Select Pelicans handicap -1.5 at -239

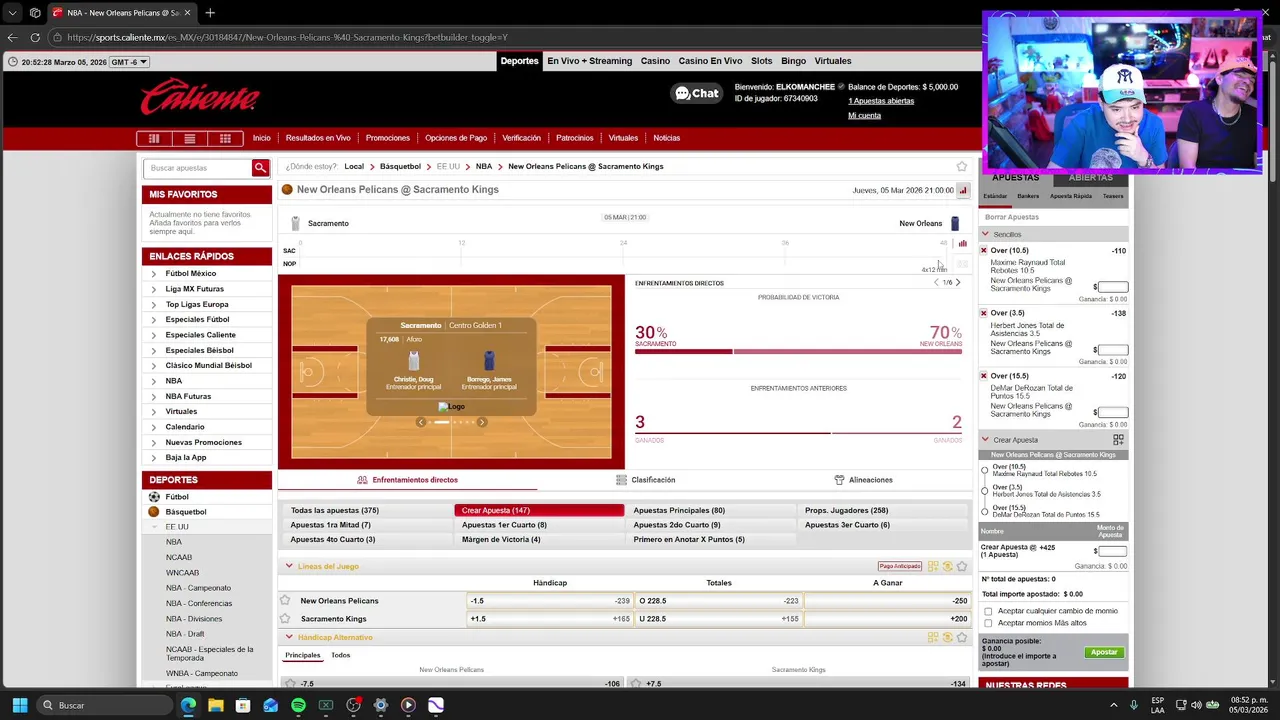click(x=550, y=601)
